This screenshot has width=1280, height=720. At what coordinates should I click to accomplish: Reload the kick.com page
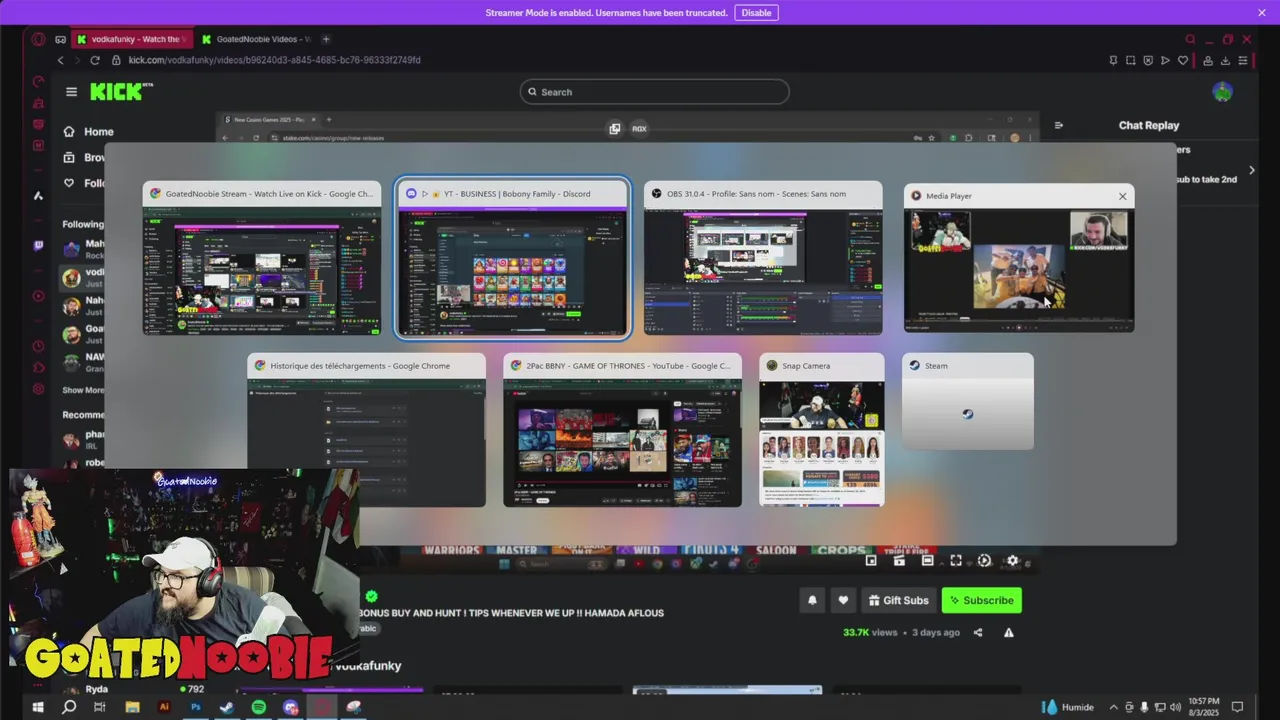[x=96, y=60]
